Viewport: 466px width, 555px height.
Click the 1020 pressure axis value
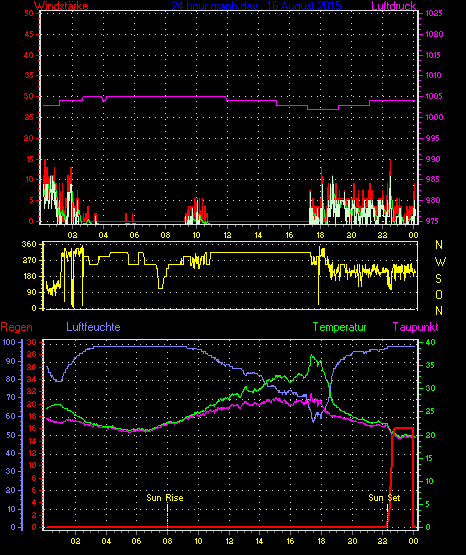(x=434, y=34)
